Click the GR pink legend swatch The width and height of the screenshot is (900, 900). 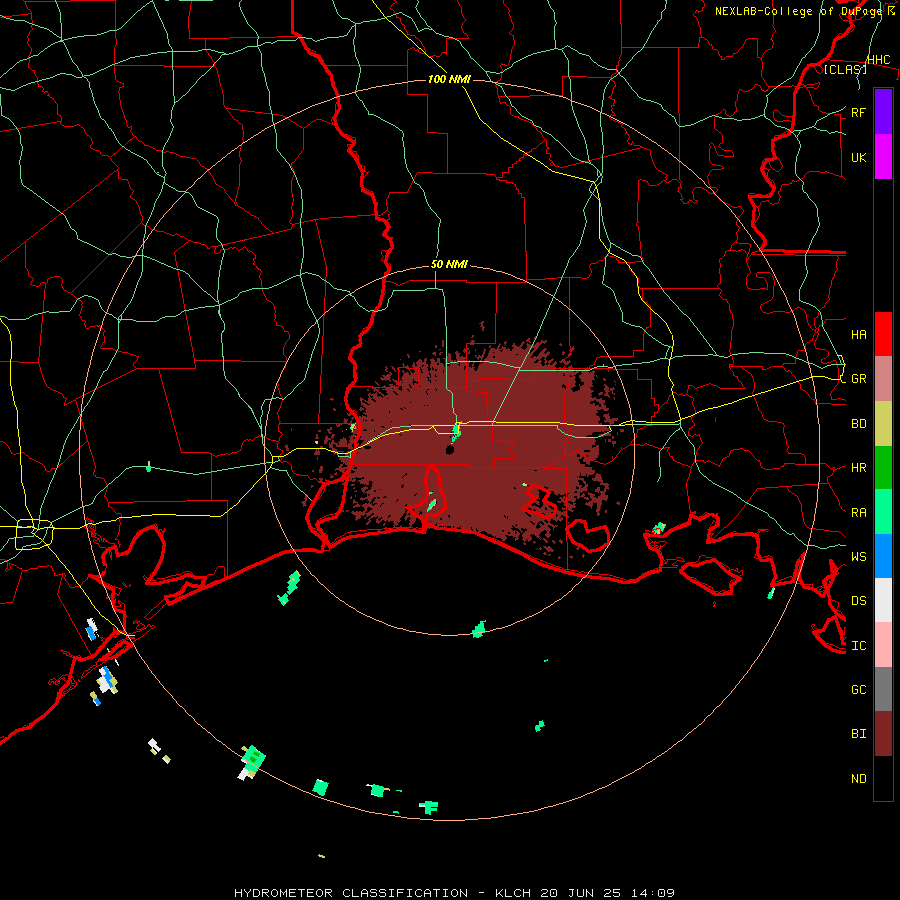883,379
